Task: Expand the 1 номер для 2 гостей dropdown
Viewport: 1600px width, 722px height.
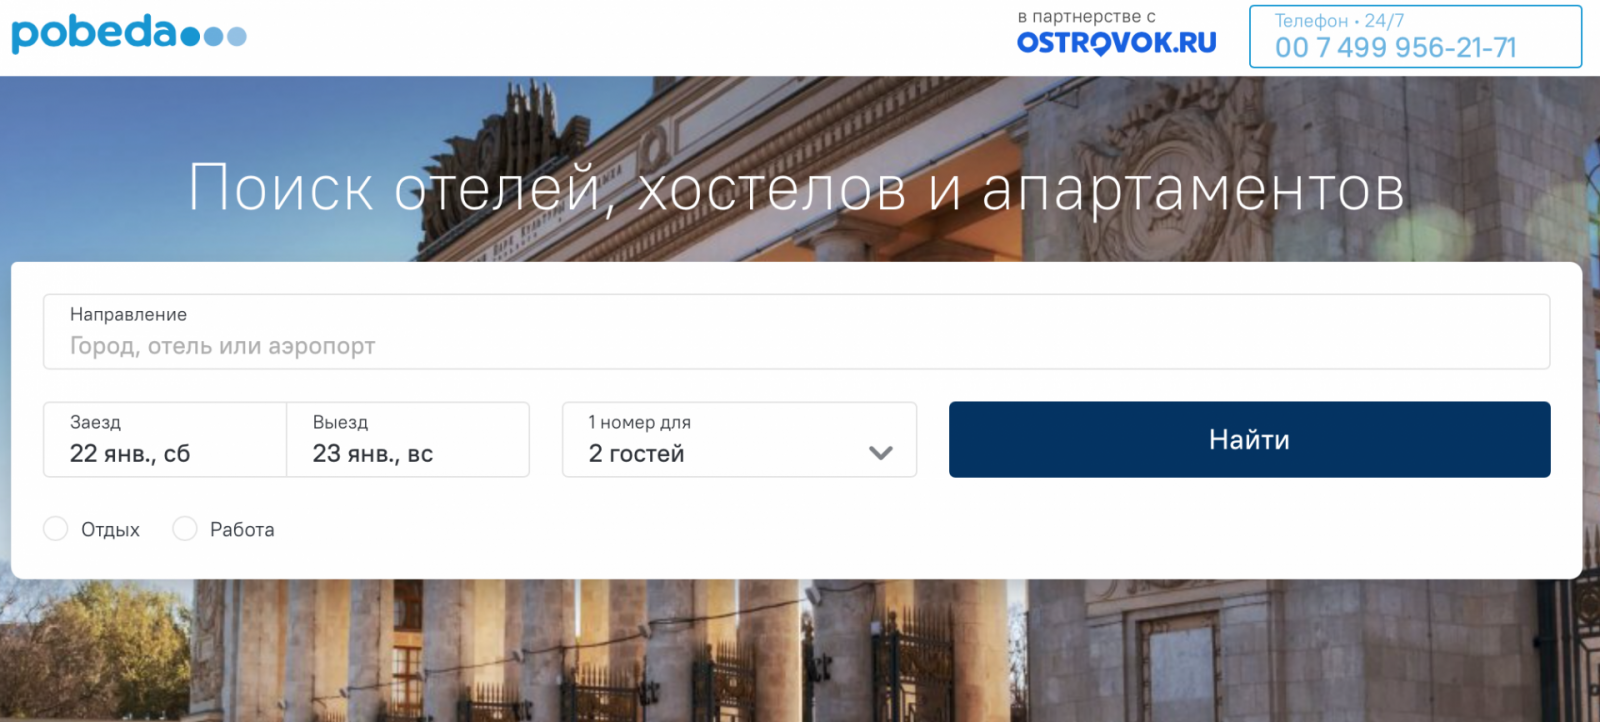Action: pyautogui.click(x=740, y=440)
